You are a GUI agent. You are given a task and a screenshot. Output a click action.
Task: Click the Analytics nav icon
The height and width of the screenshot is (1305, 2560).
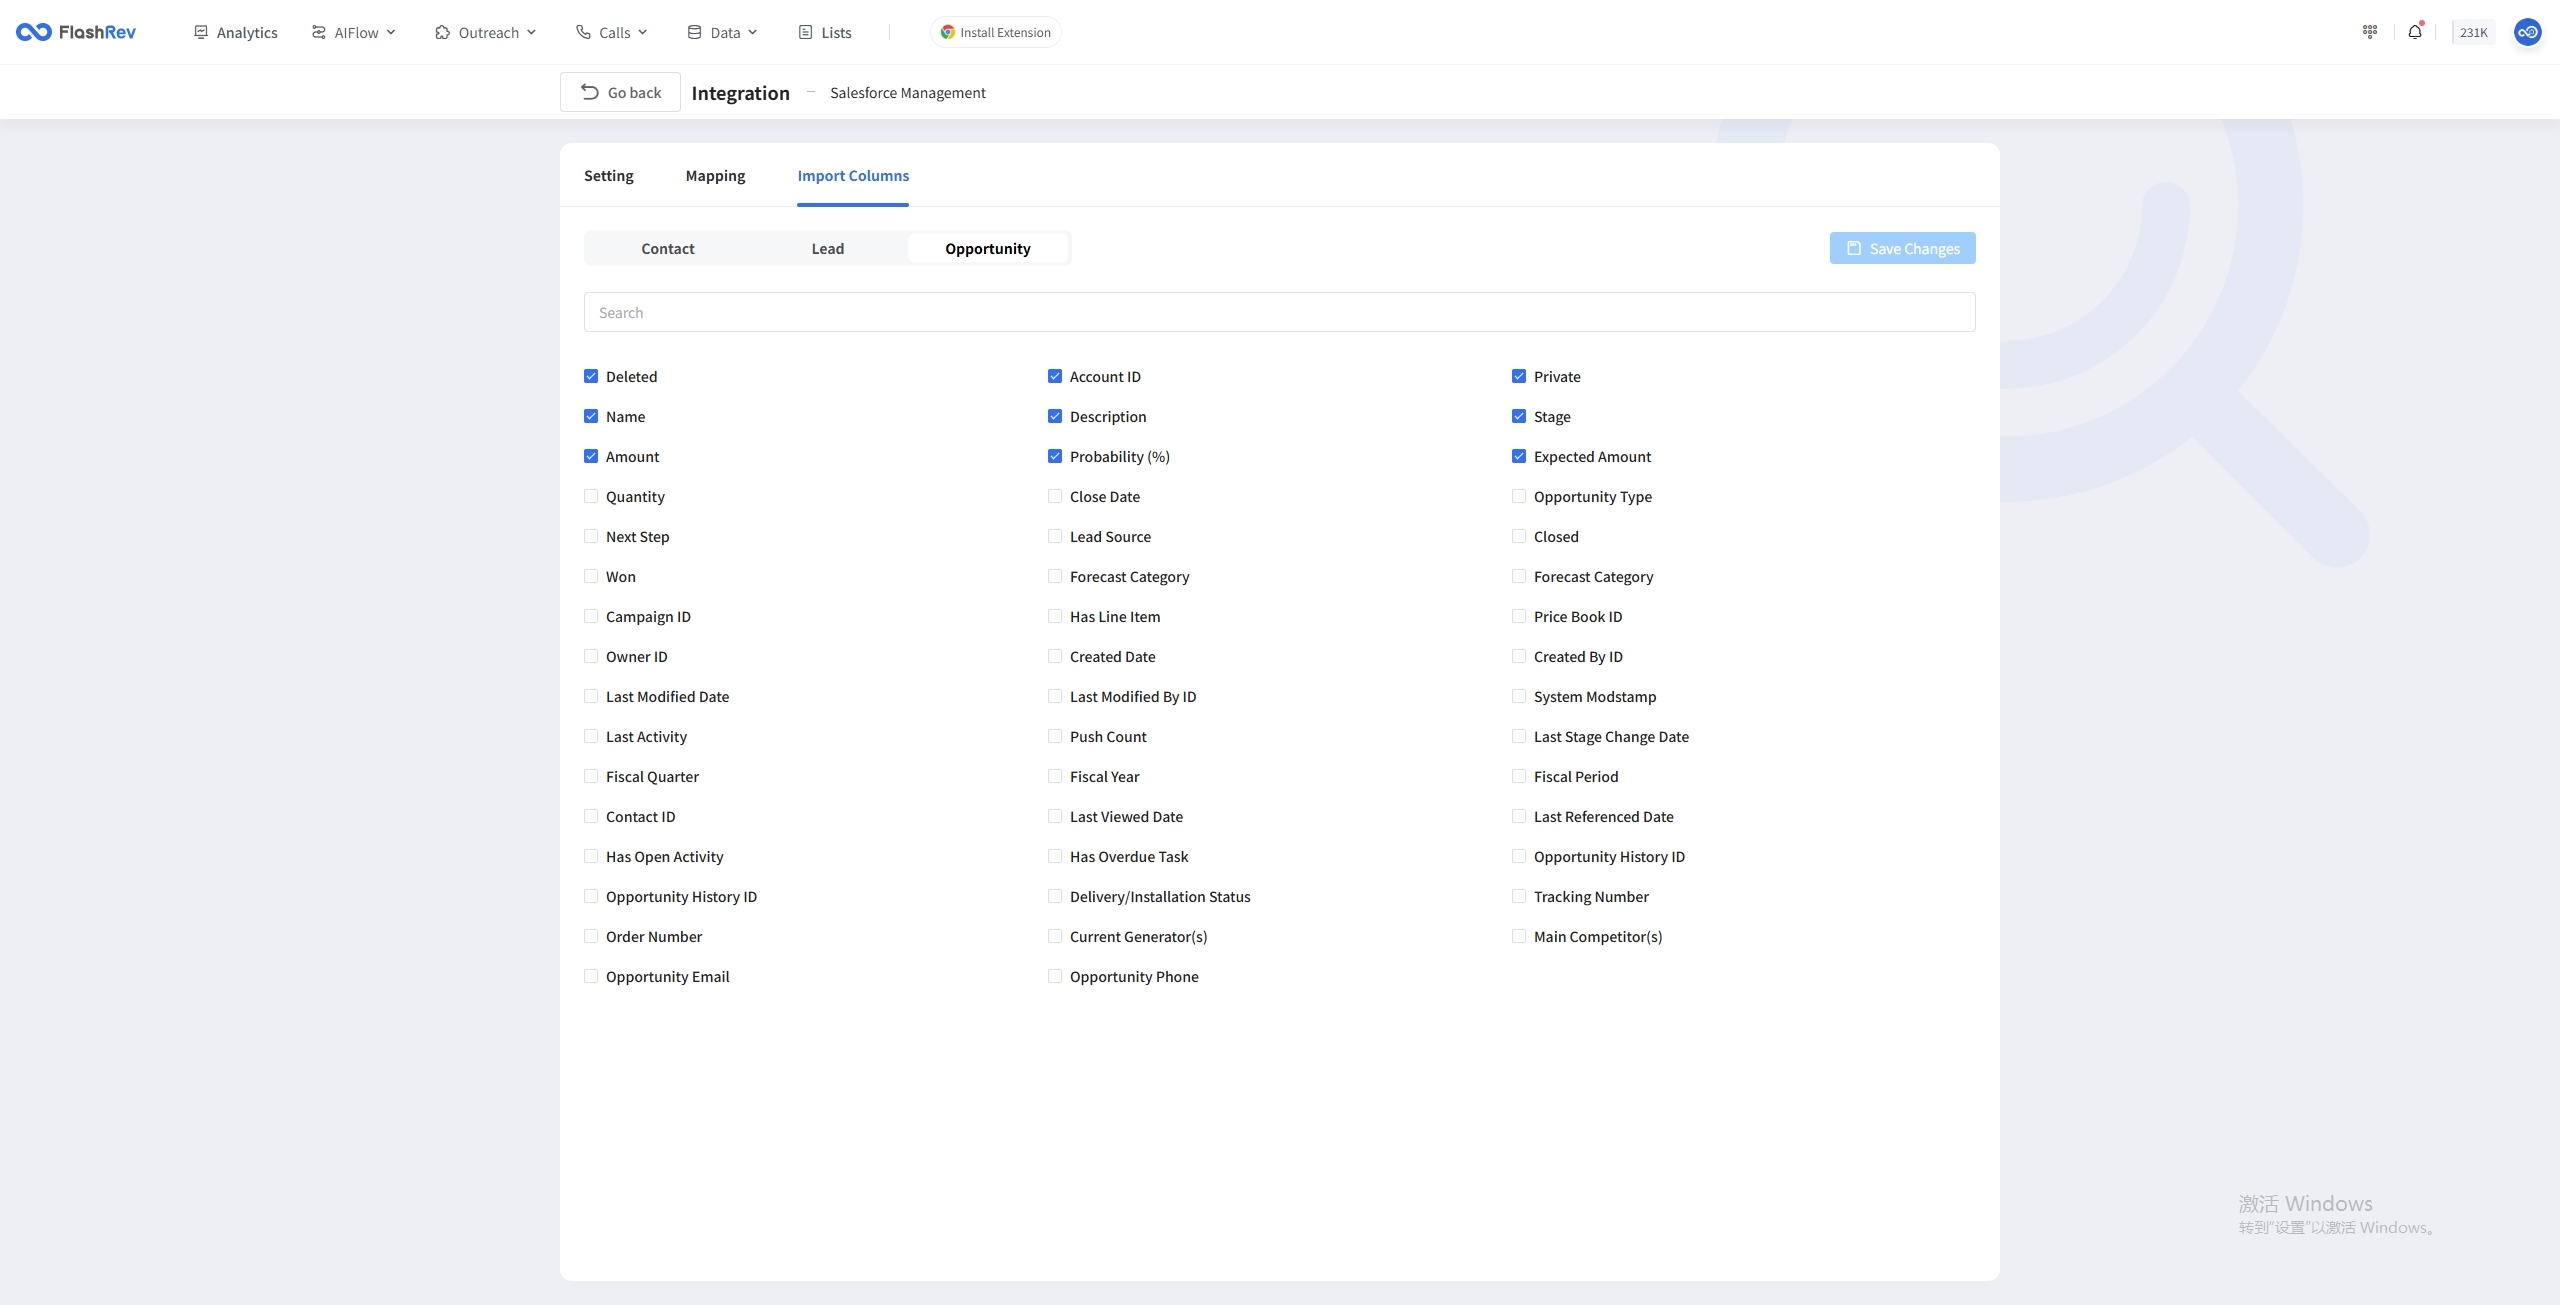pyautogui.click(x=201, y=32)
